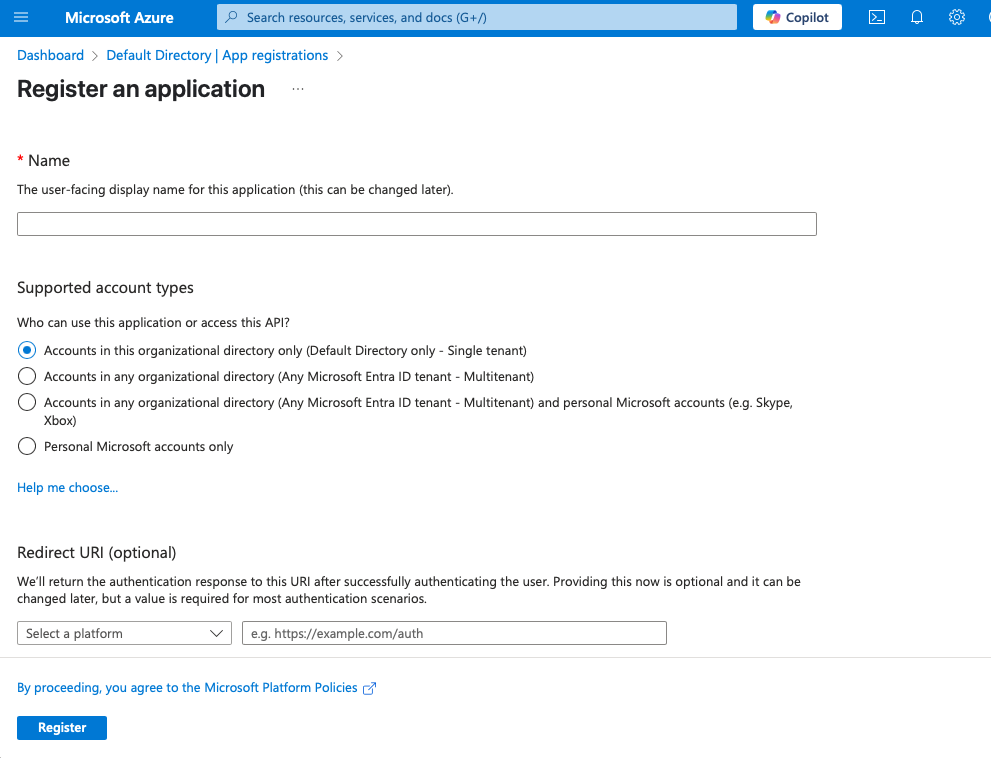
Task: Click the Supported account types heading
Action: point(106,288)
